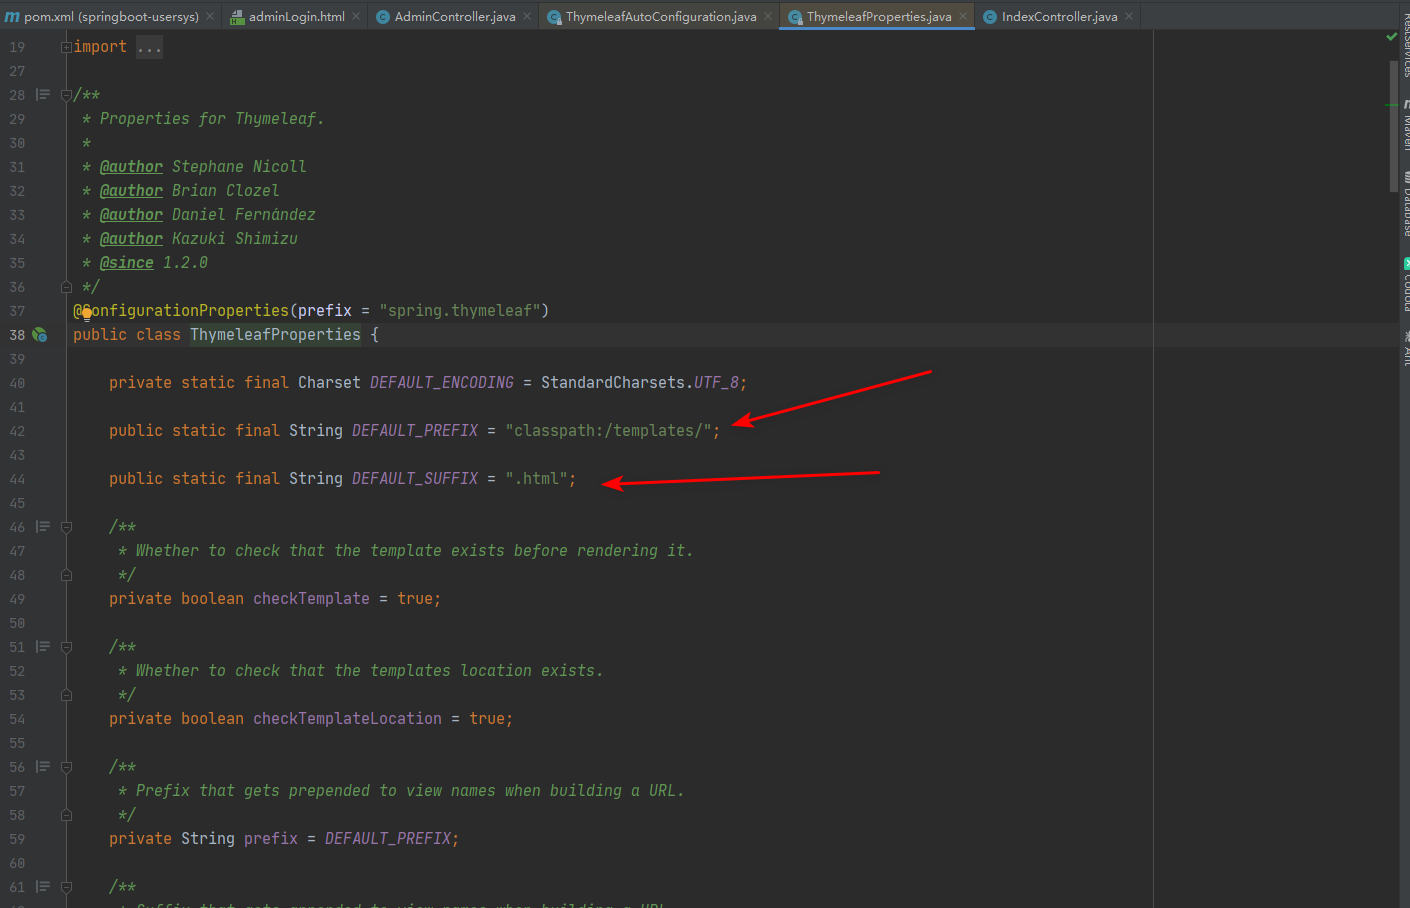
Task: Collapse the Javadoc fold at line 46
Action: 66,527
